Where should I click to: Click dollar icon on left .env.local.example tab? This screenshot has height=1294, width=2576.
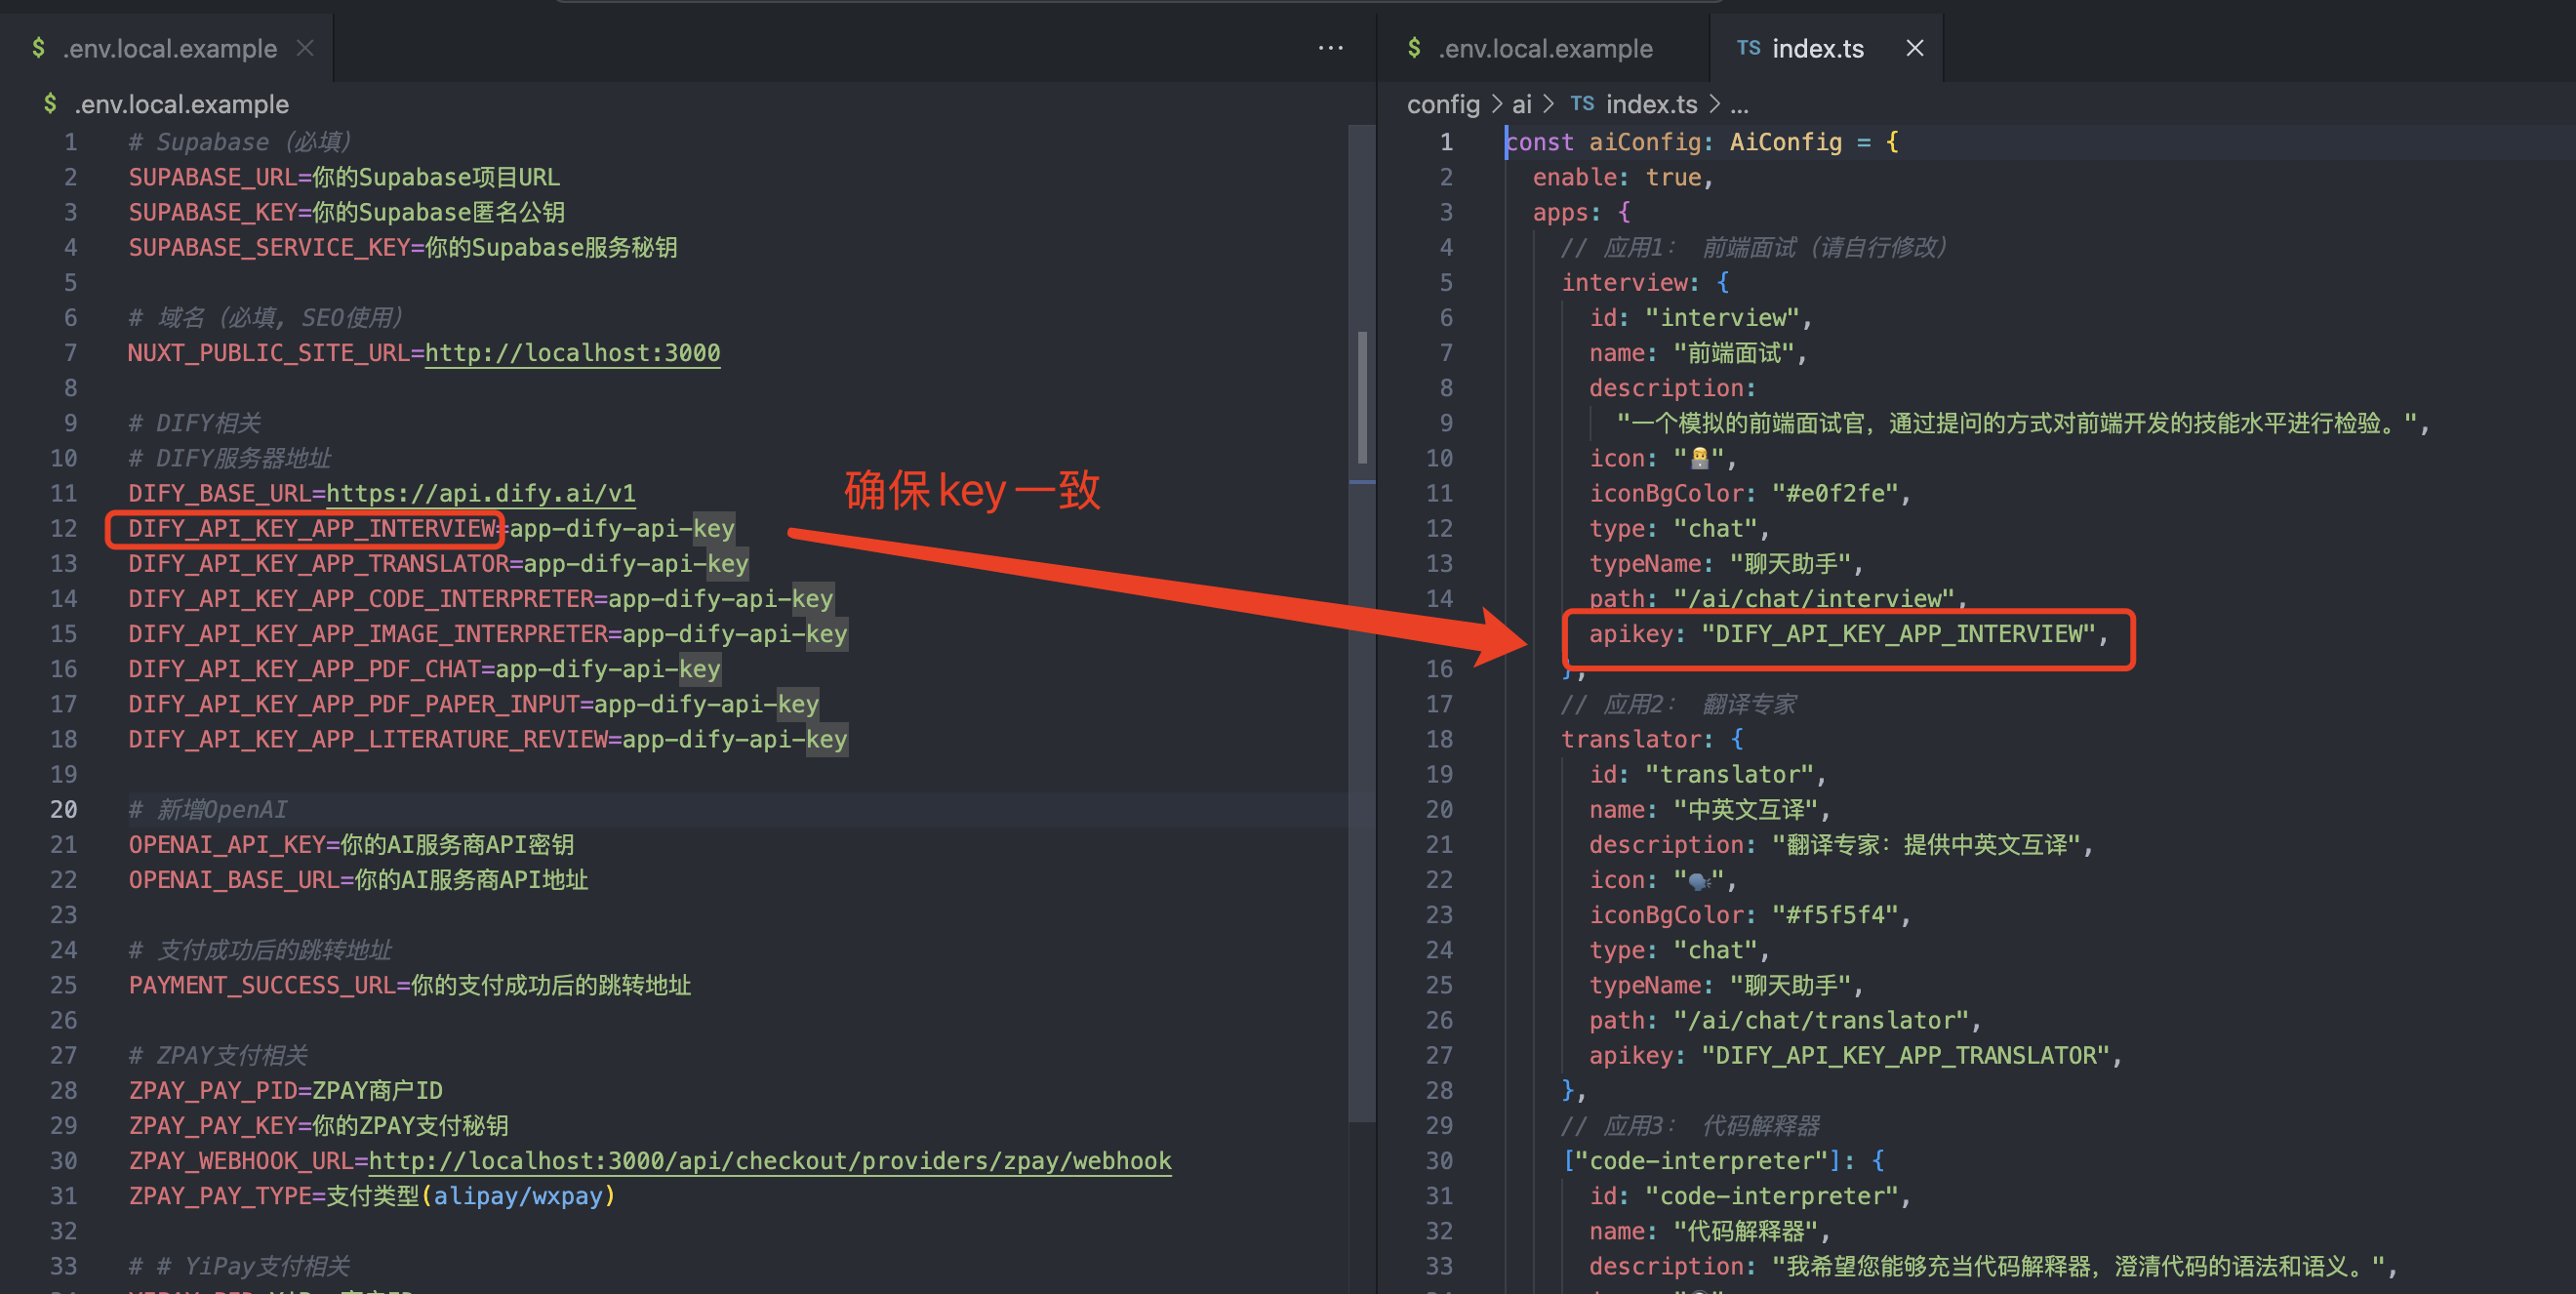[38, 48]
